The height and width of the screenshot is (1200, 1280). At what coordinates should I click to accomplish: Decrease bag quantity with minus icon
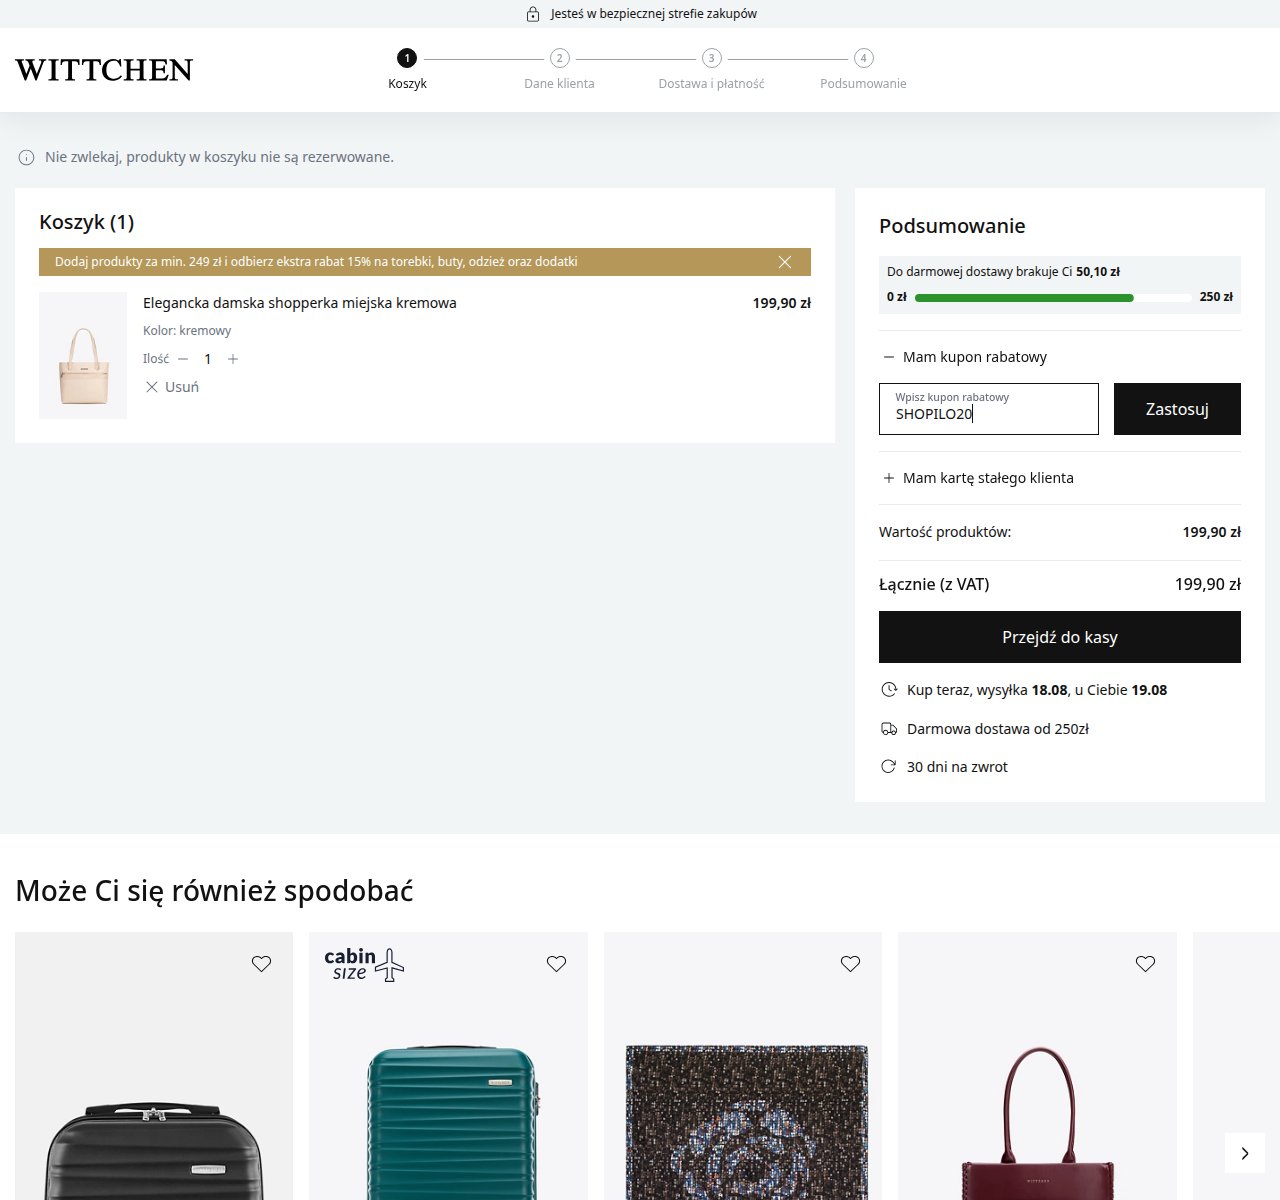pos(183,359)
